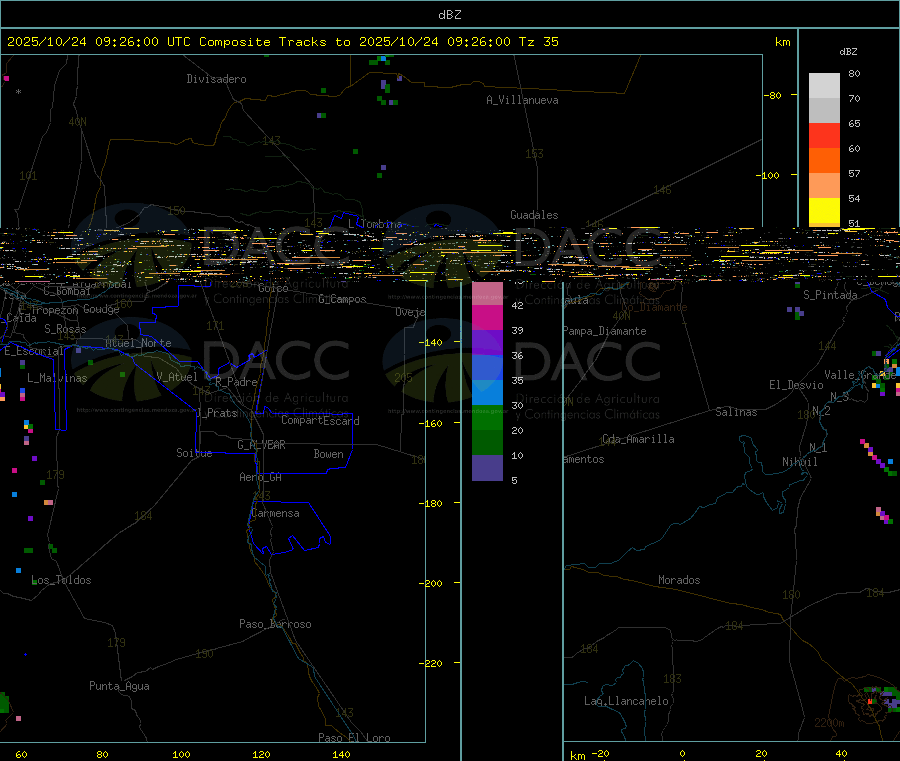Click the Cda_Amarilla label

tap(638, 439)
